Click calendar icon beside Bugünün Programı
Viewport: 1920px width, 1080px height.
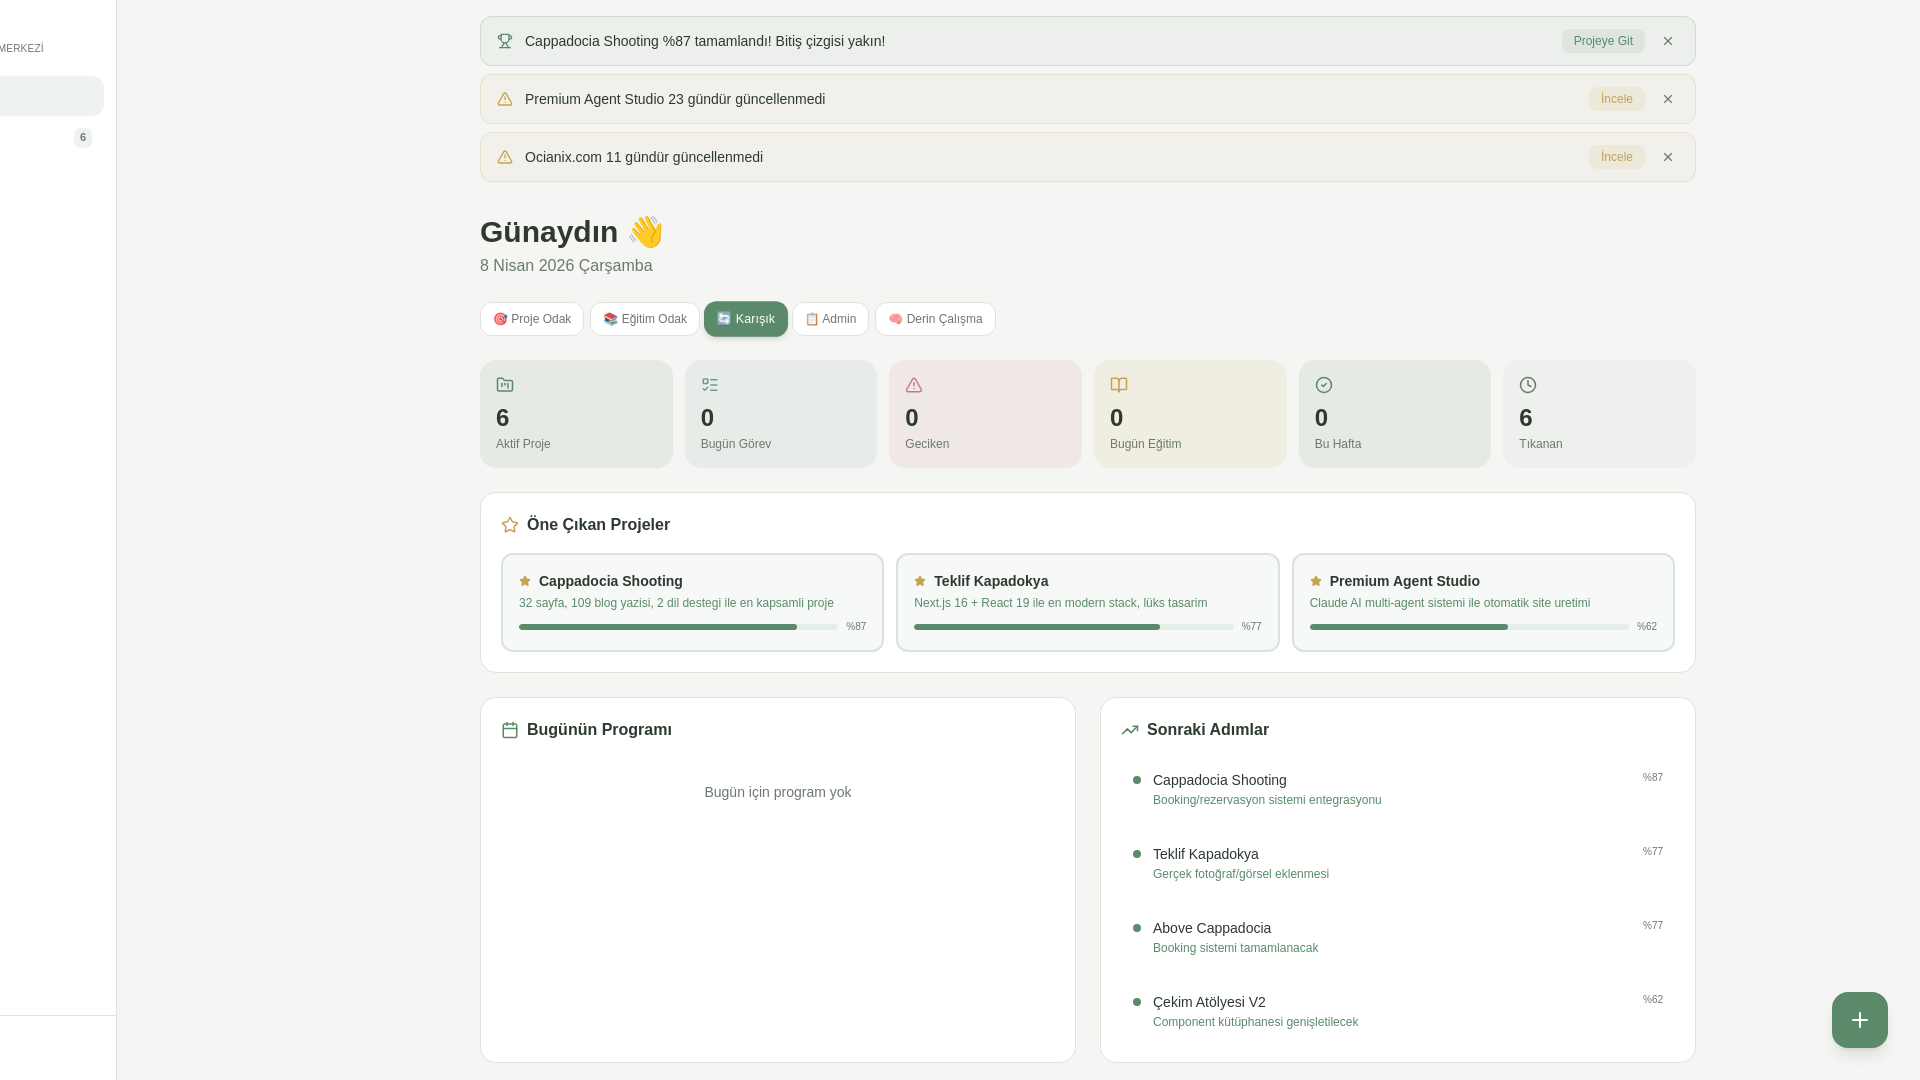click(x=510, y=730)
